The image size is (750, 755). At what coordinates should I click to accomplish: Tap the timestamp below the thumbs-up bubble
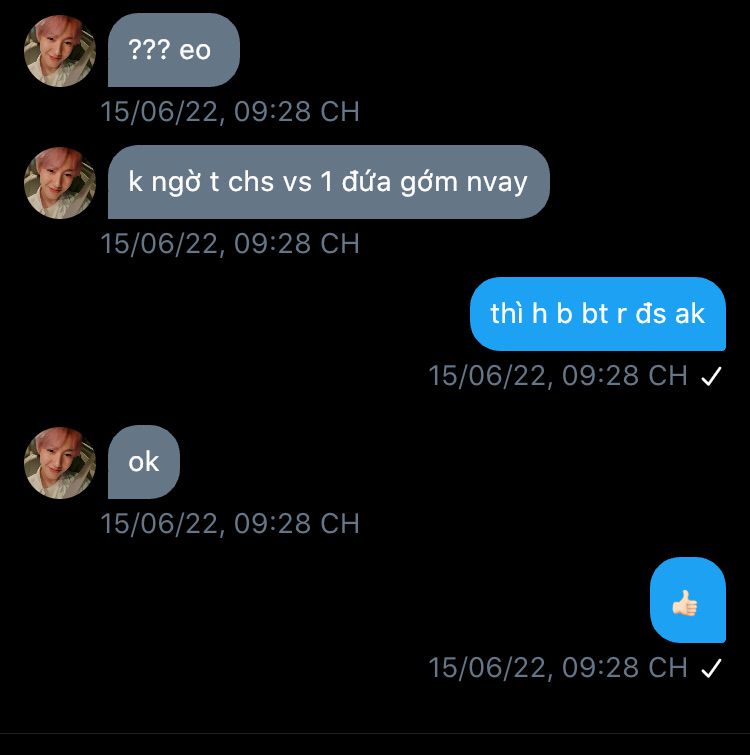click(558, 668)
